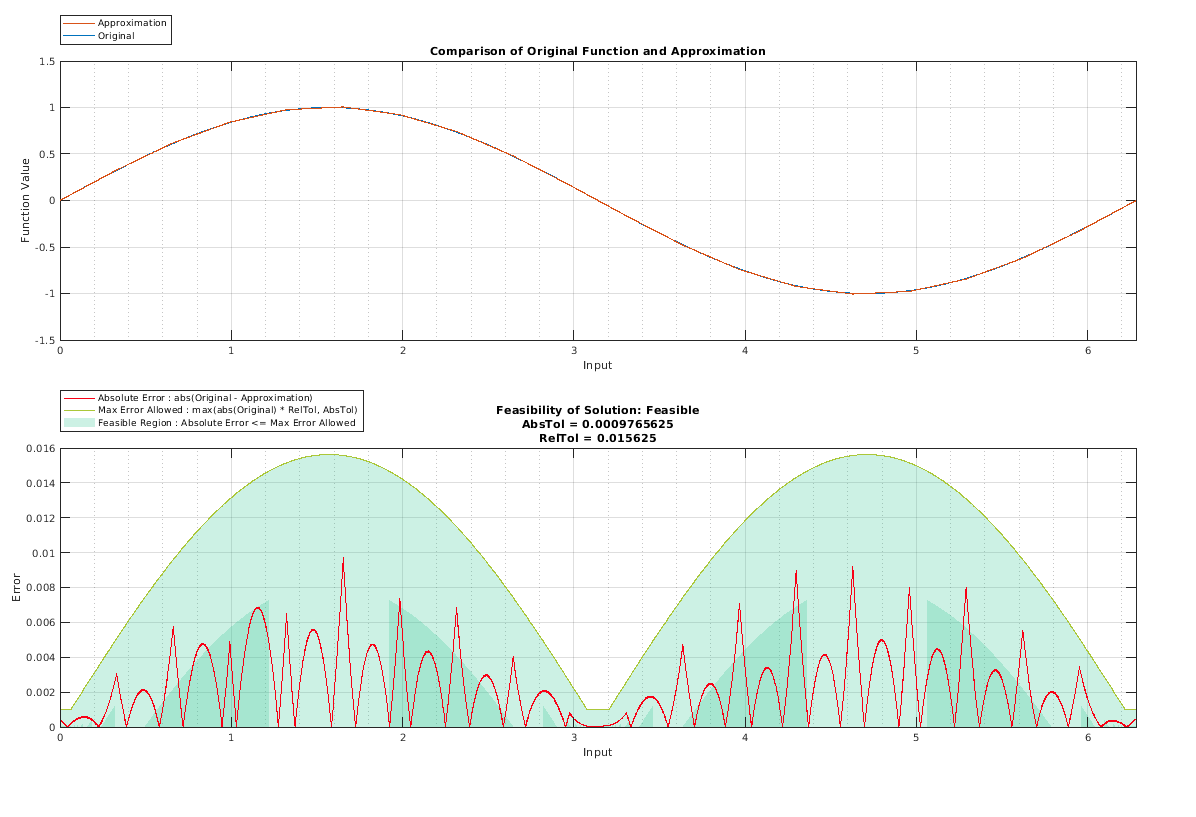The image size is (1196, 817).
Task: Select the AbsTol value title line
Action: tap(597, 424)
